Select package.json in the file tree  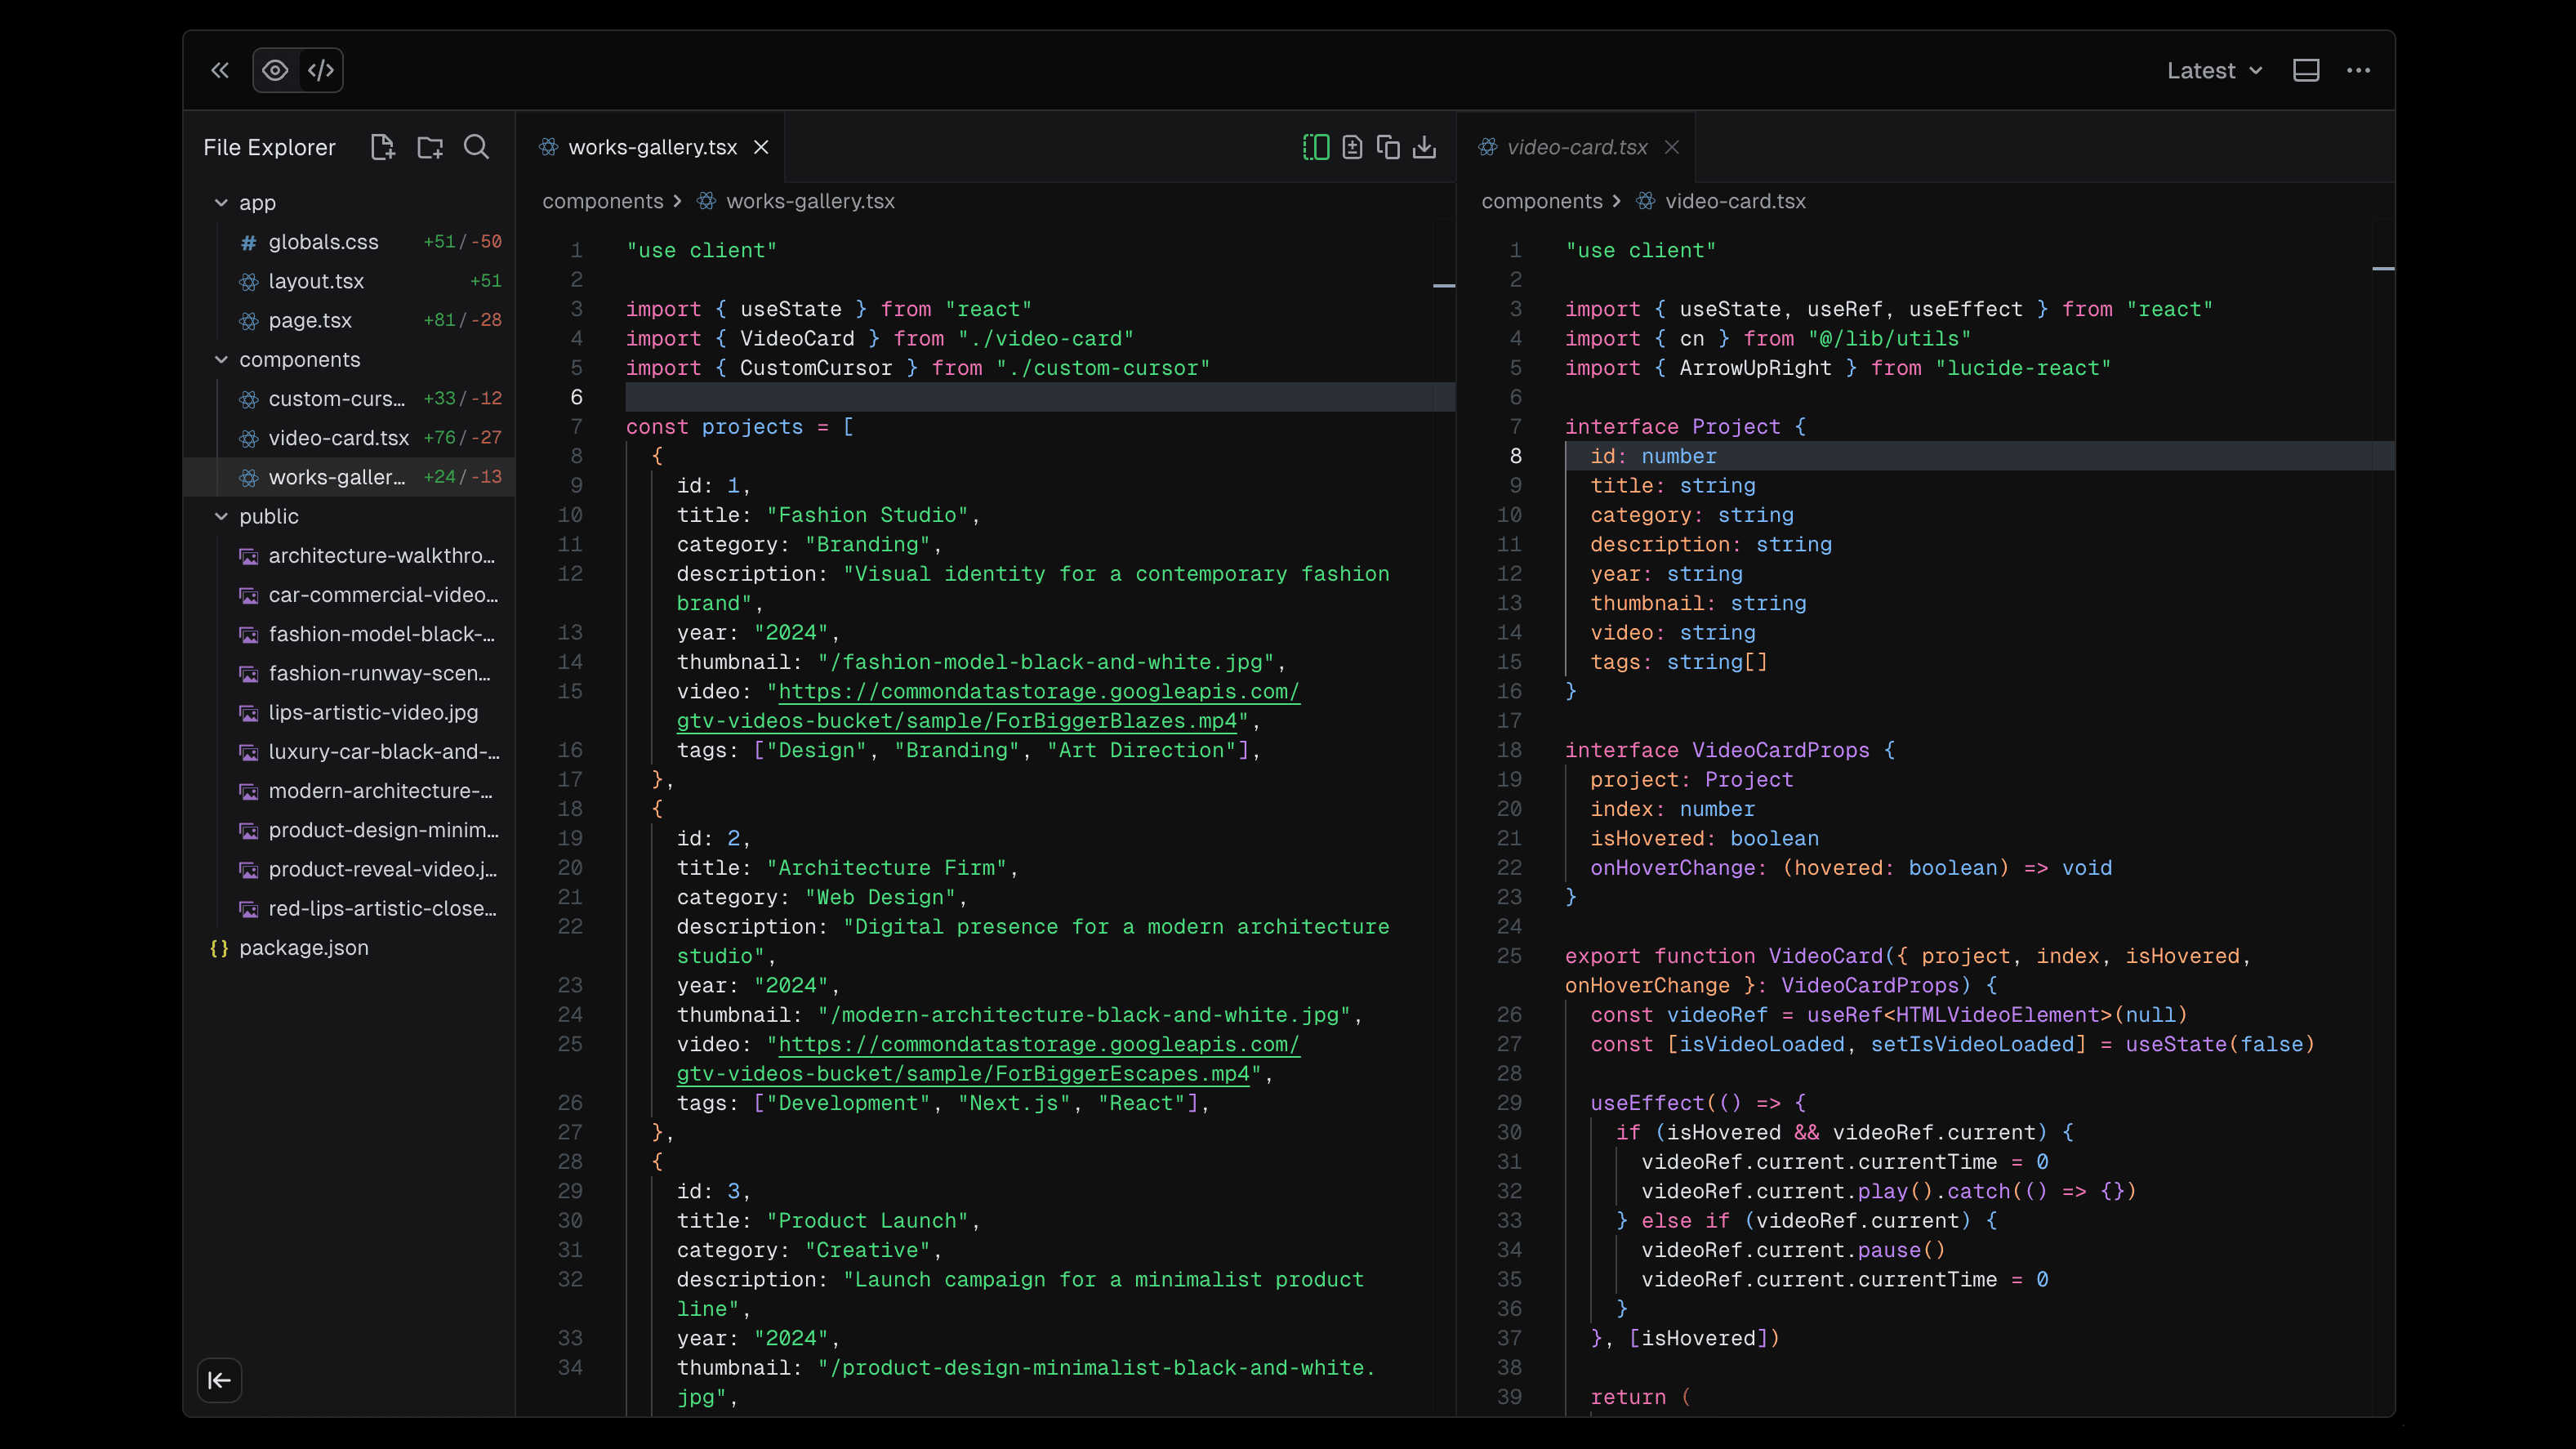click(x=303, y=948)
